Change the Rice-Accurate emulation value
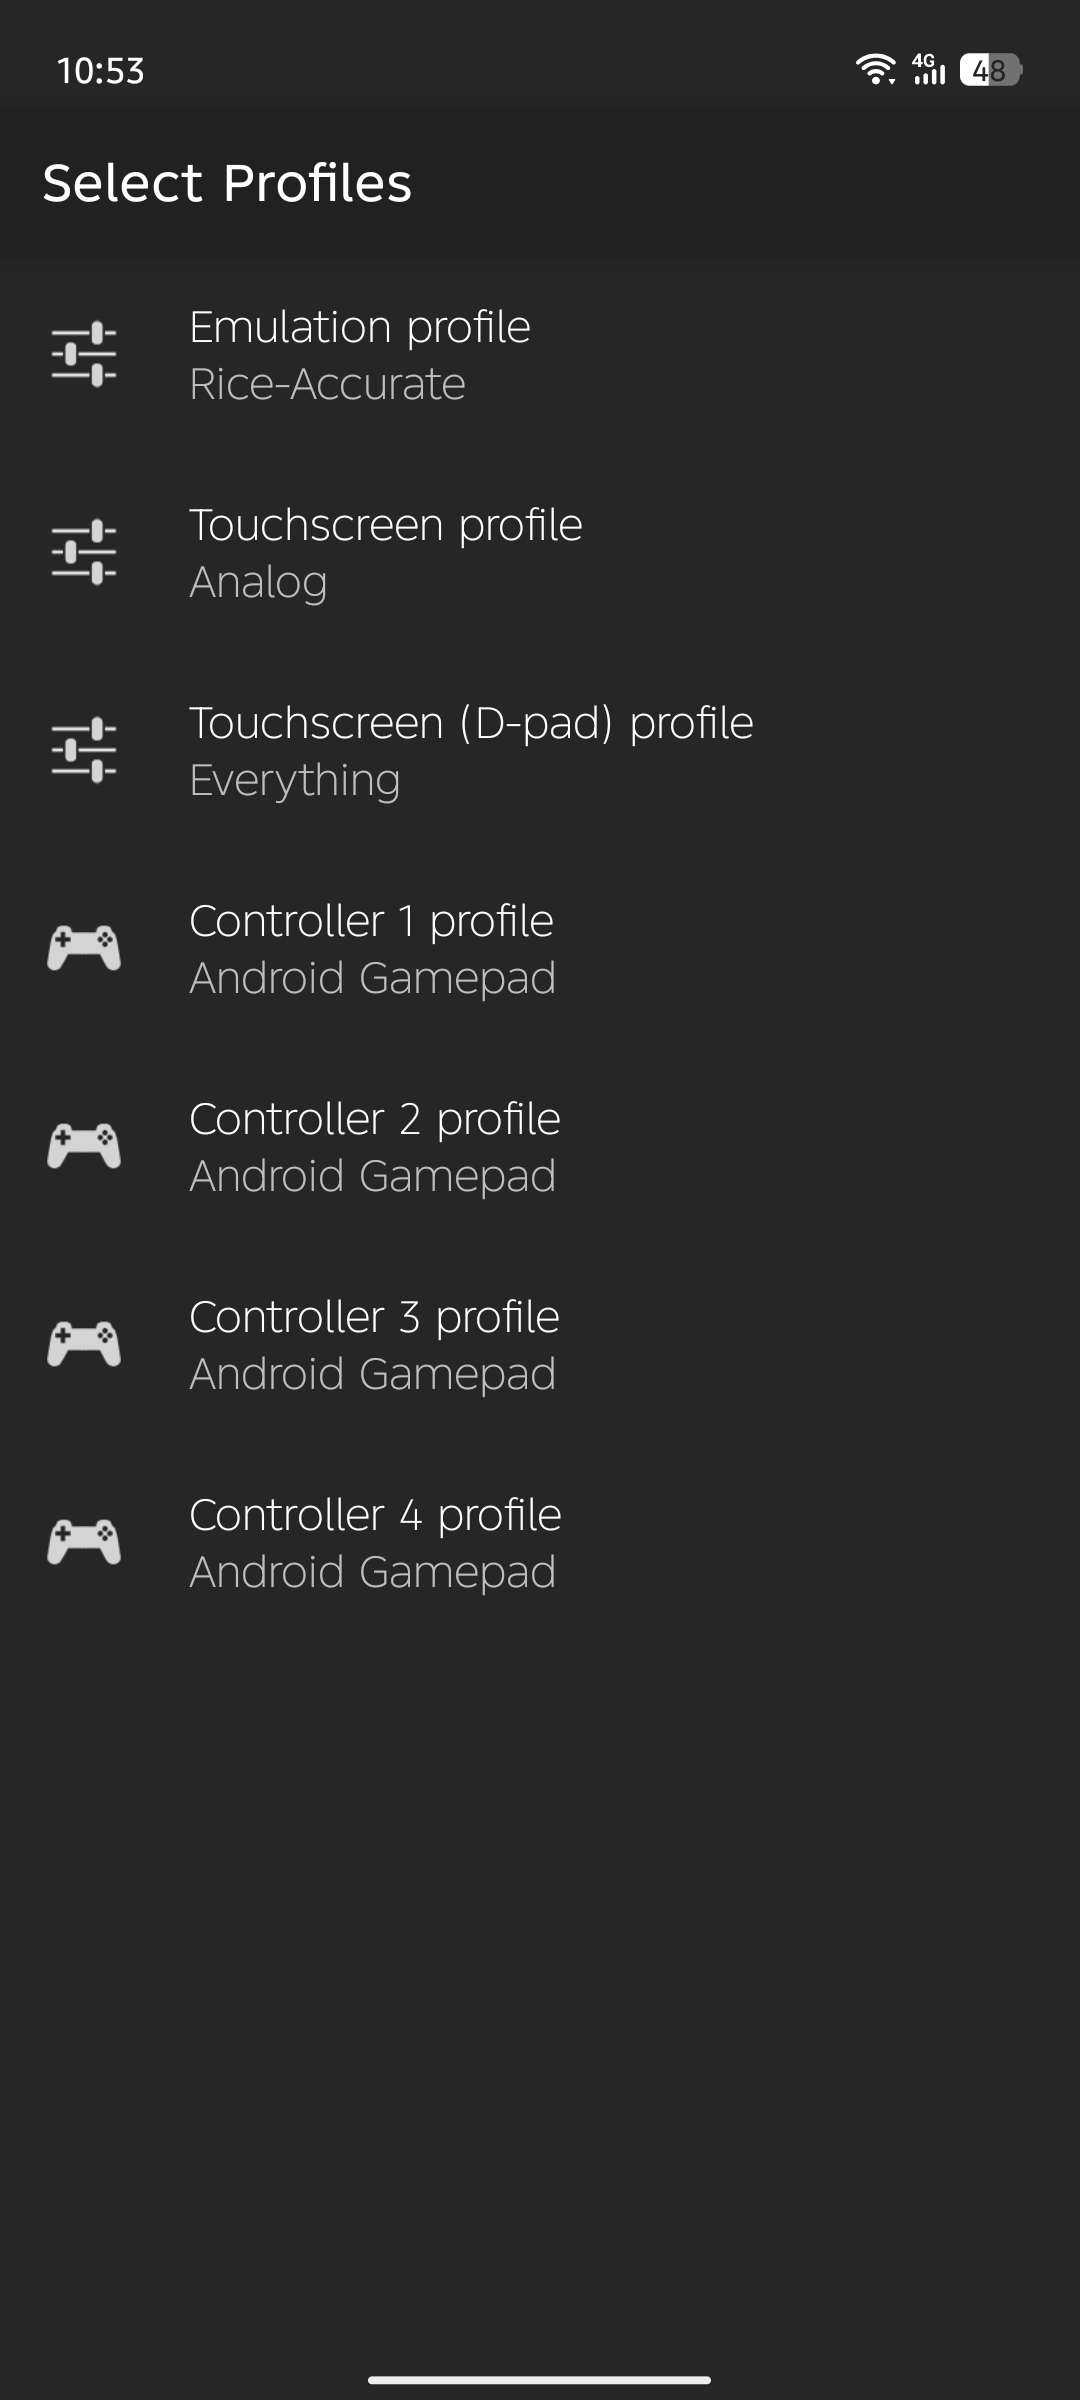 [327, 385]
